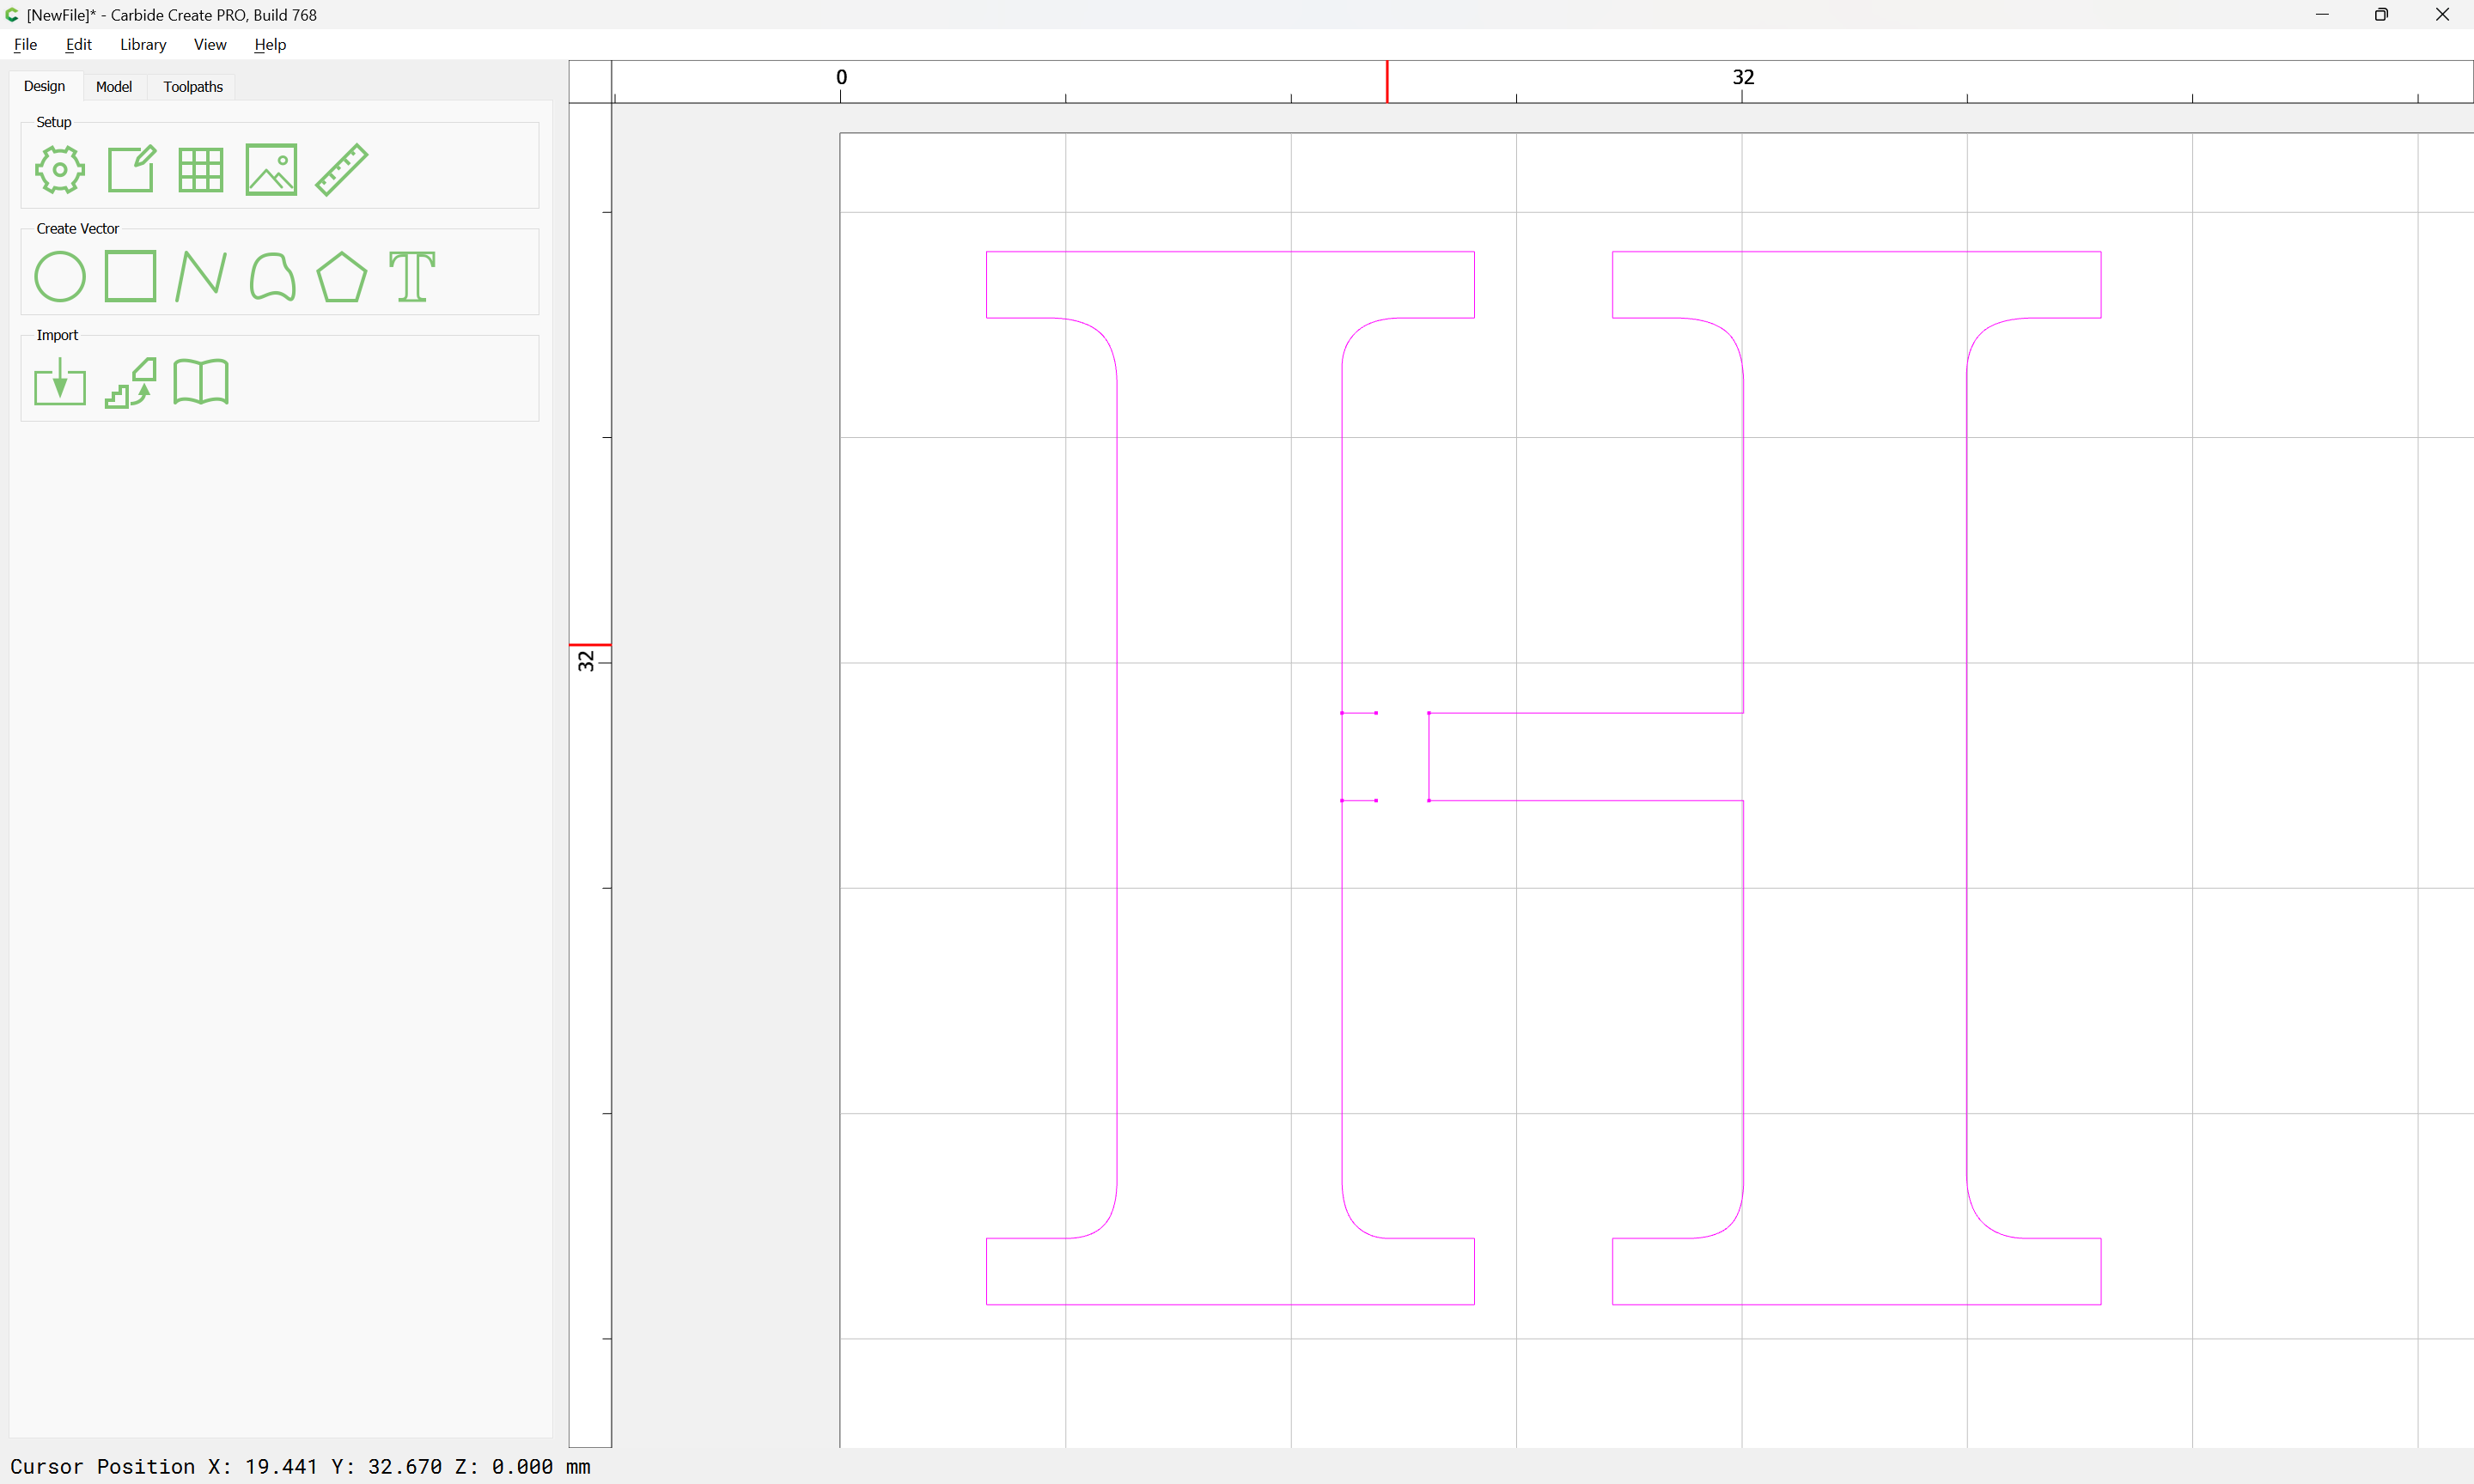Select the Text tool
The image size is (2474, 1484).
click(x=412, y=277)
